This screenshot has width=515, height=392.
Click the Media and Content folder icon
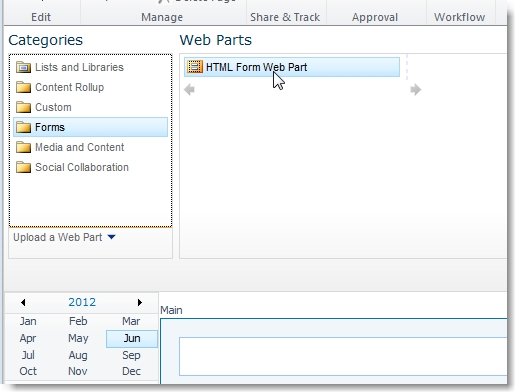pyautogui.click(x=23, y=147)
